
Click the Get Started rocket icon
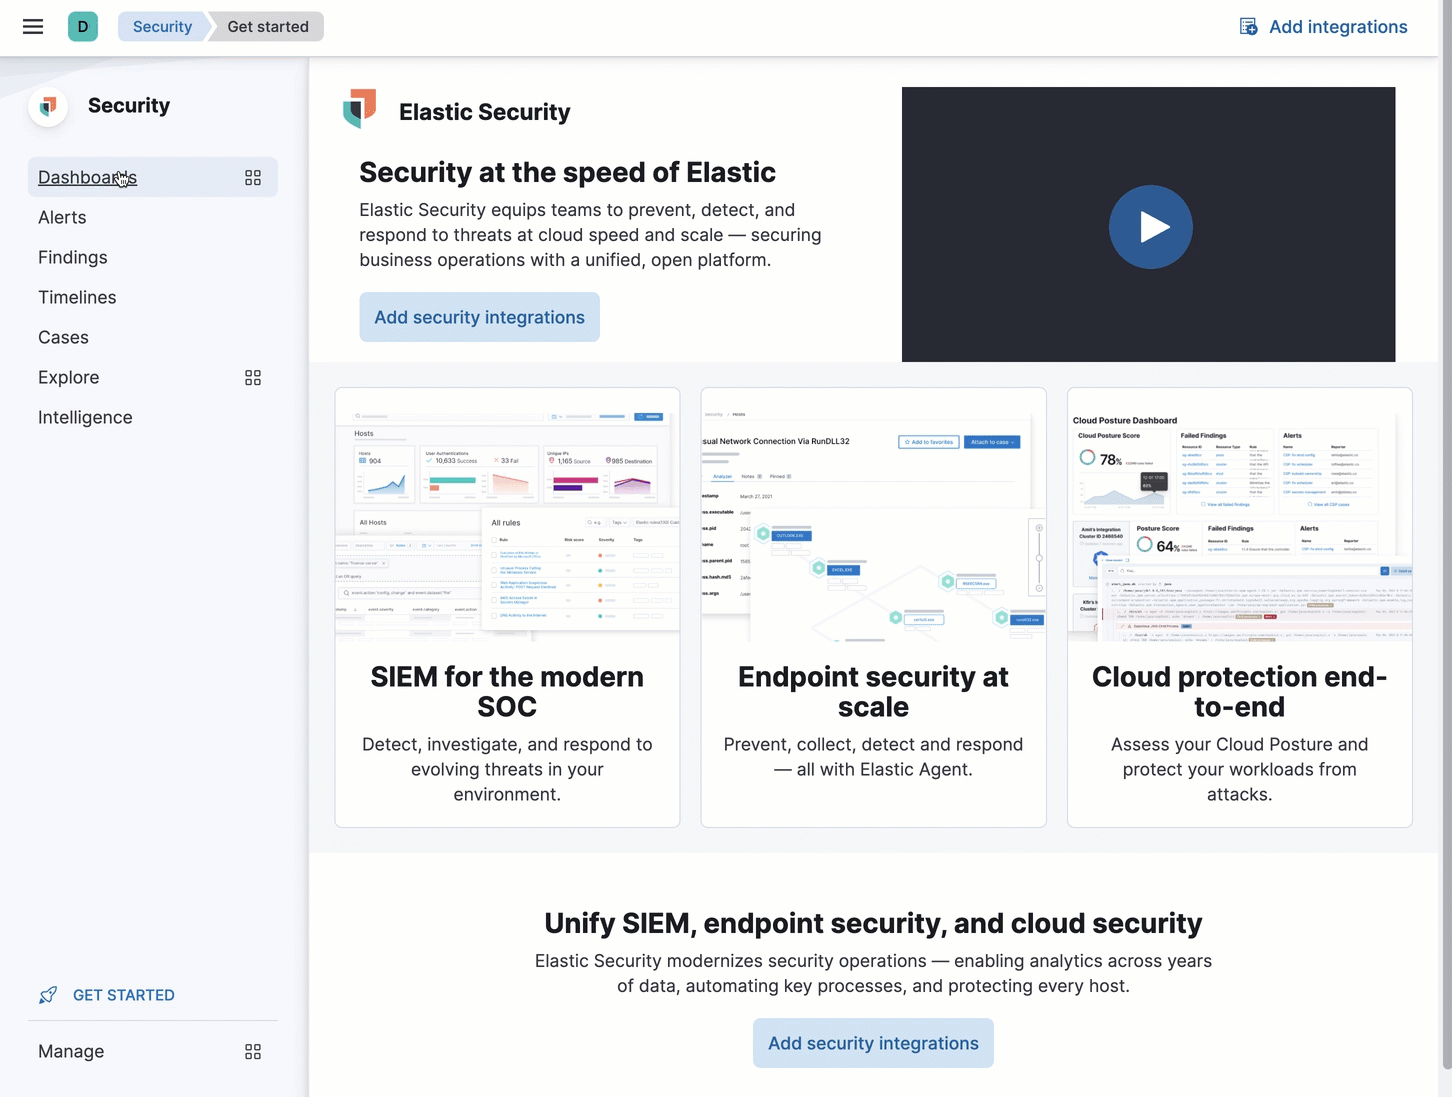tap(48, 995)
